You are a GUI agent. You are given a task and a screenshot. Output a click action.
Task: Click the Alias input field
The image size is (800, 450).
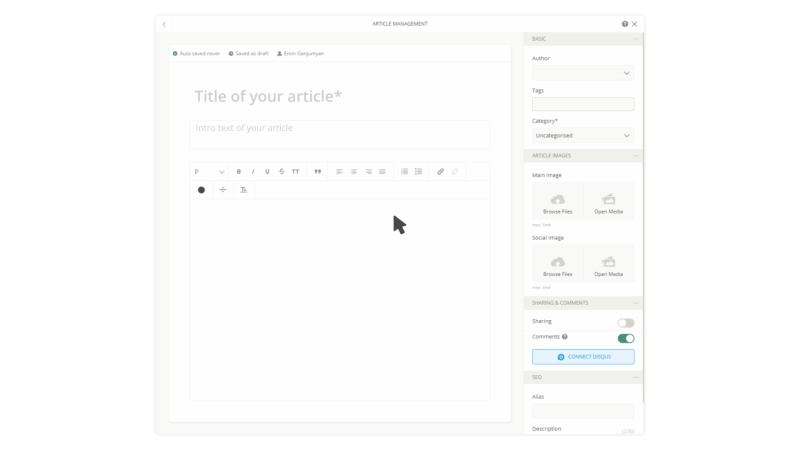click(583, 411)
